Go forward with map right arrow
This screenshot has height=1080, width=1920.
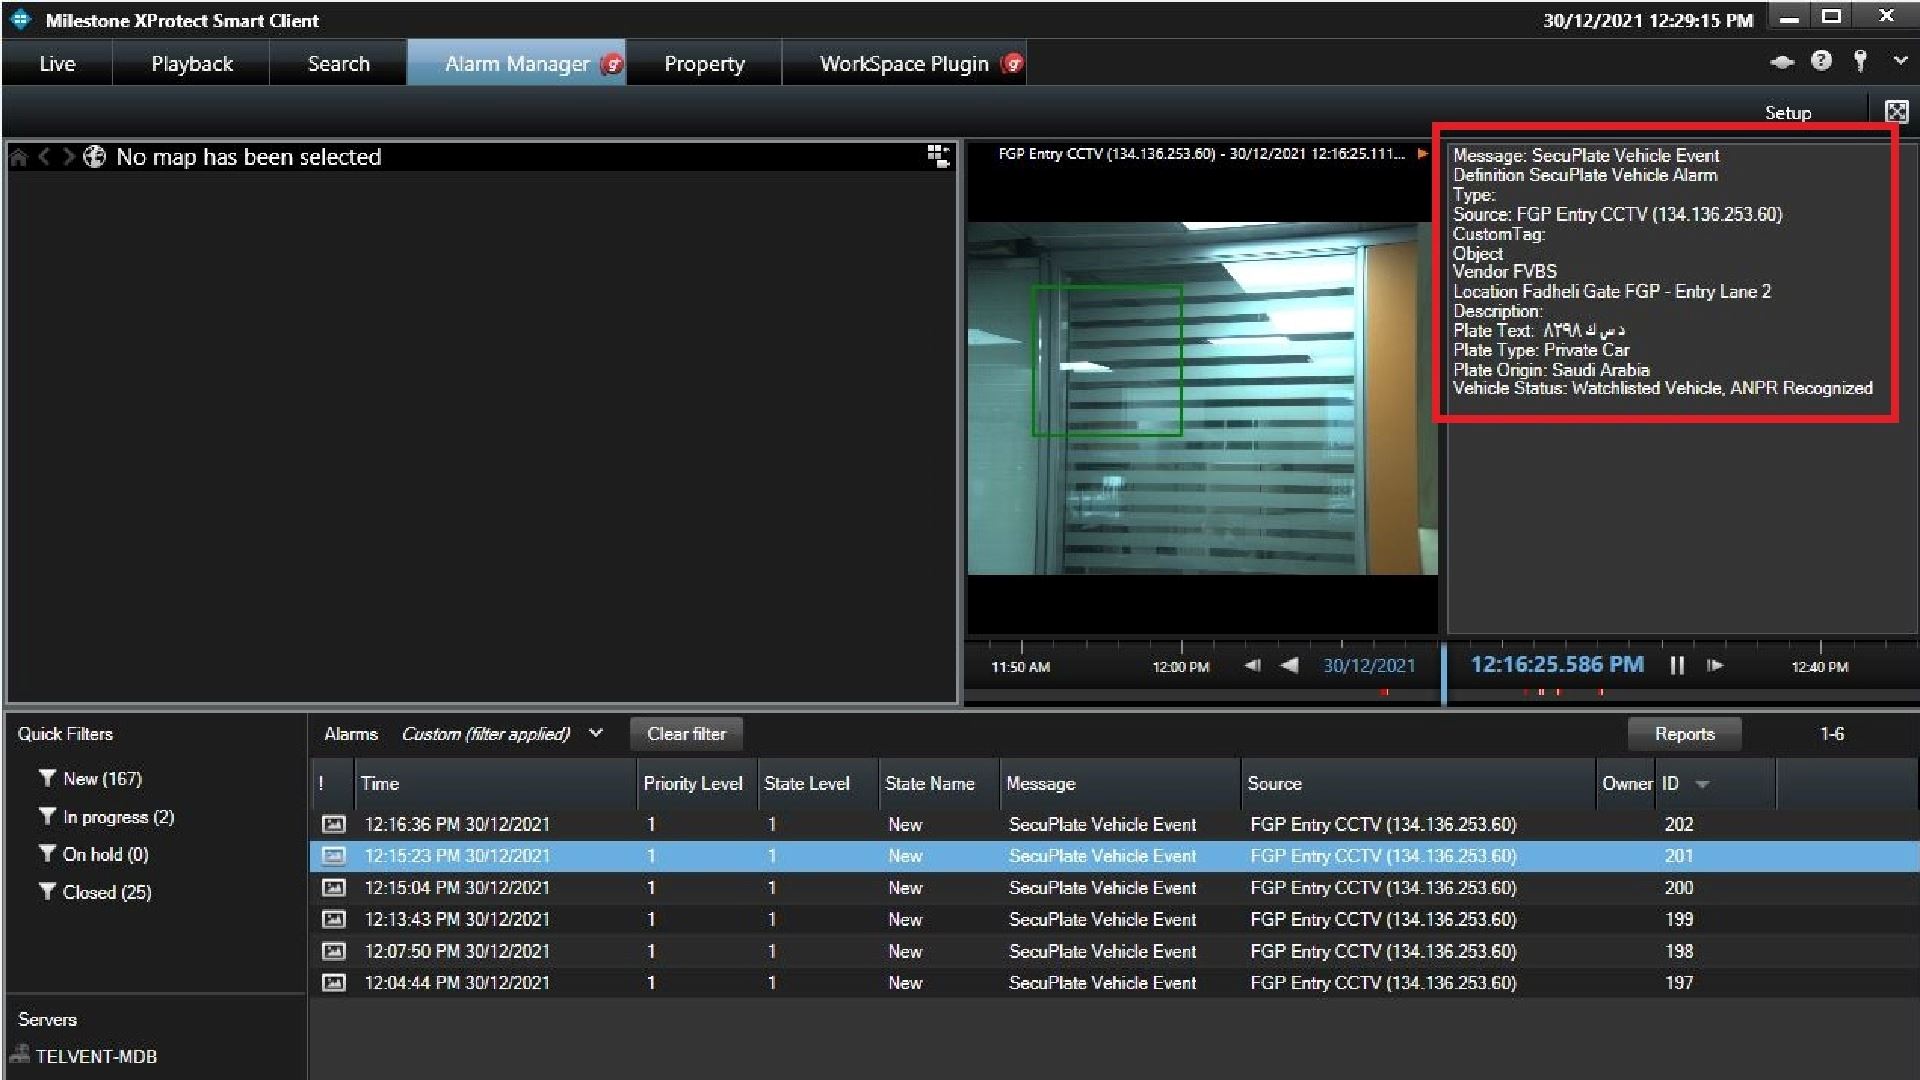pos(68,157)
